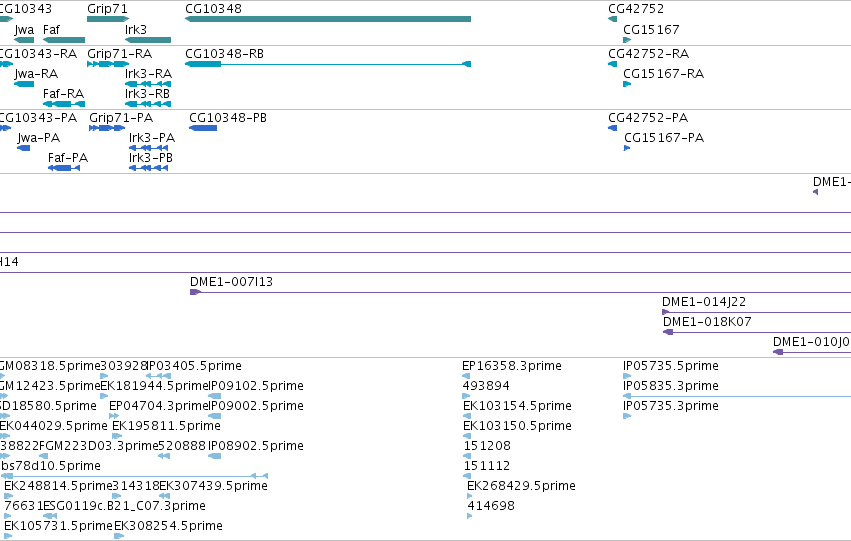Open EST IP03405.5prime
Image resolution: width=851 pixels, height=541 pixels.
[x=194, y=366]
